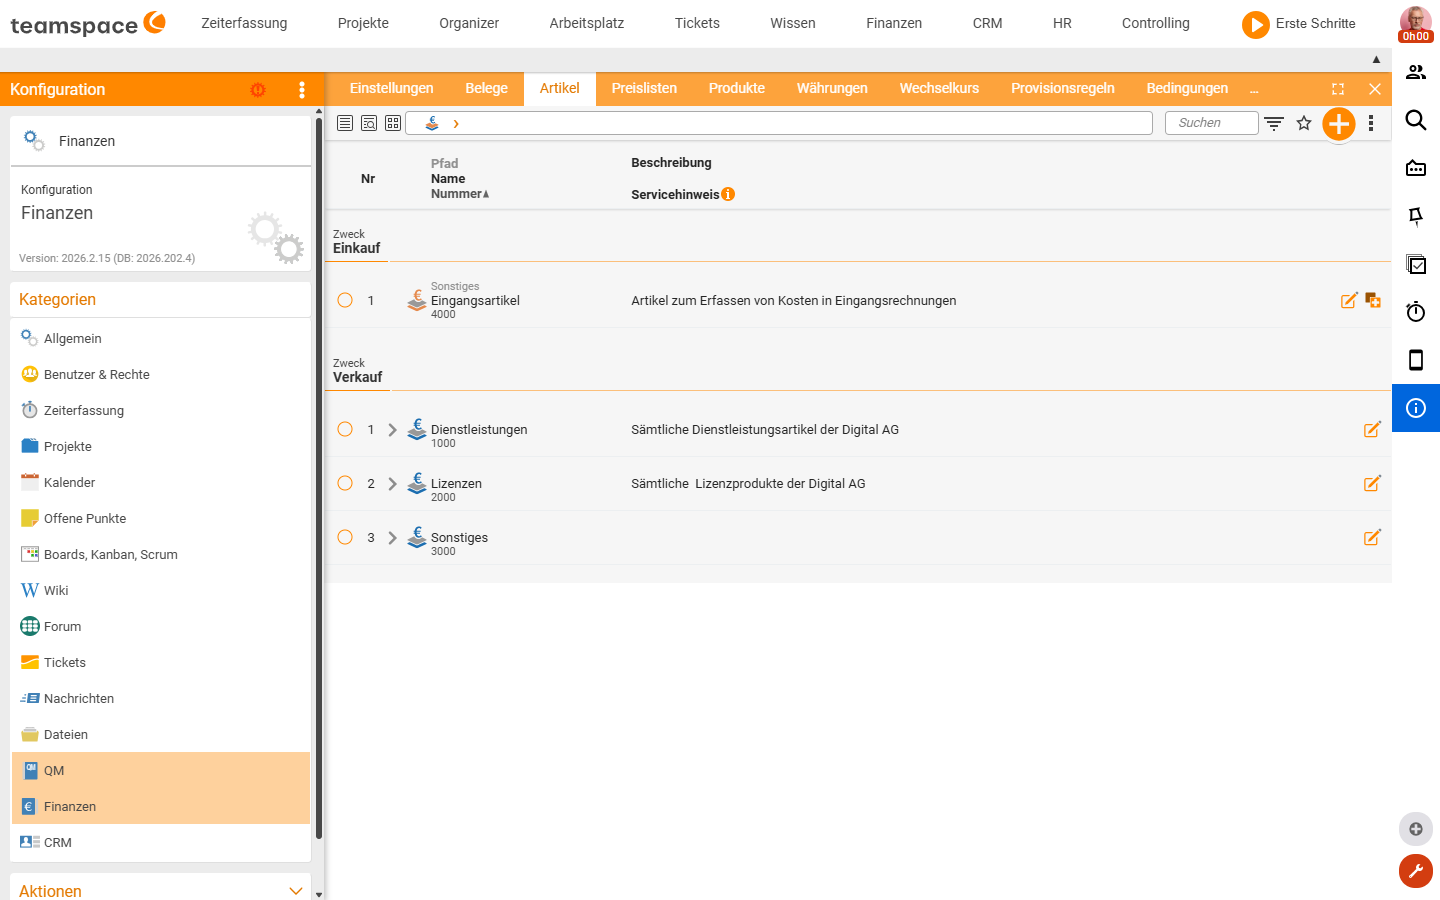Select the QM category
The width and height of the screenshot is (1440, 900).
click(161, 770)
